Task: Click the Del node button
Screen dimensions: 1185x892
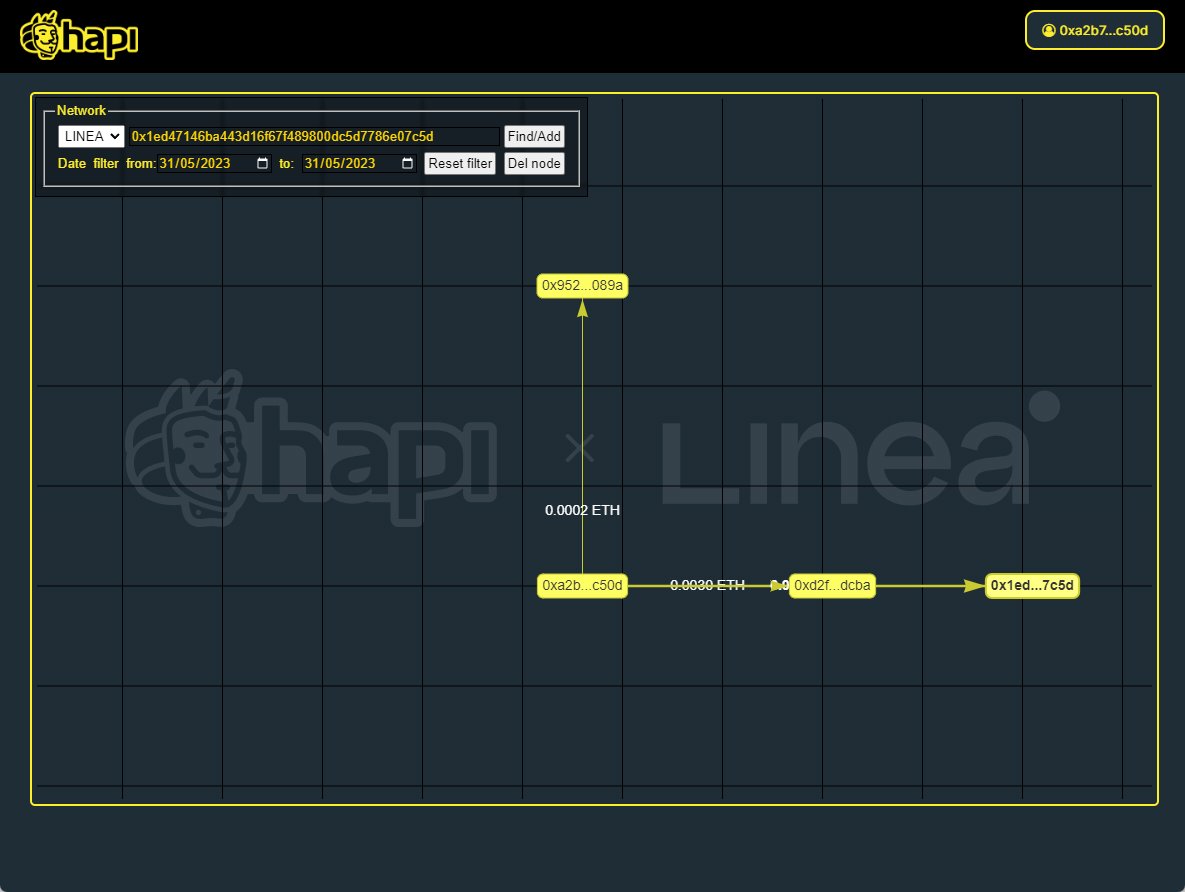Action: tap(534, 163)
